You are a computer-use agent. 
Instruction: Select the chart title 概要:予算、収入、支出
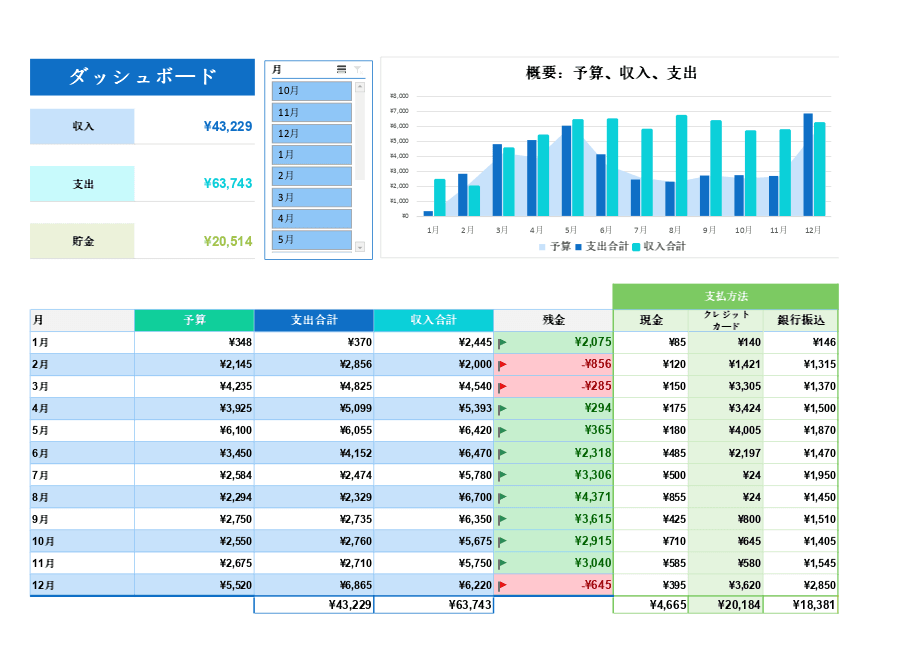click(x=610, y=73)
